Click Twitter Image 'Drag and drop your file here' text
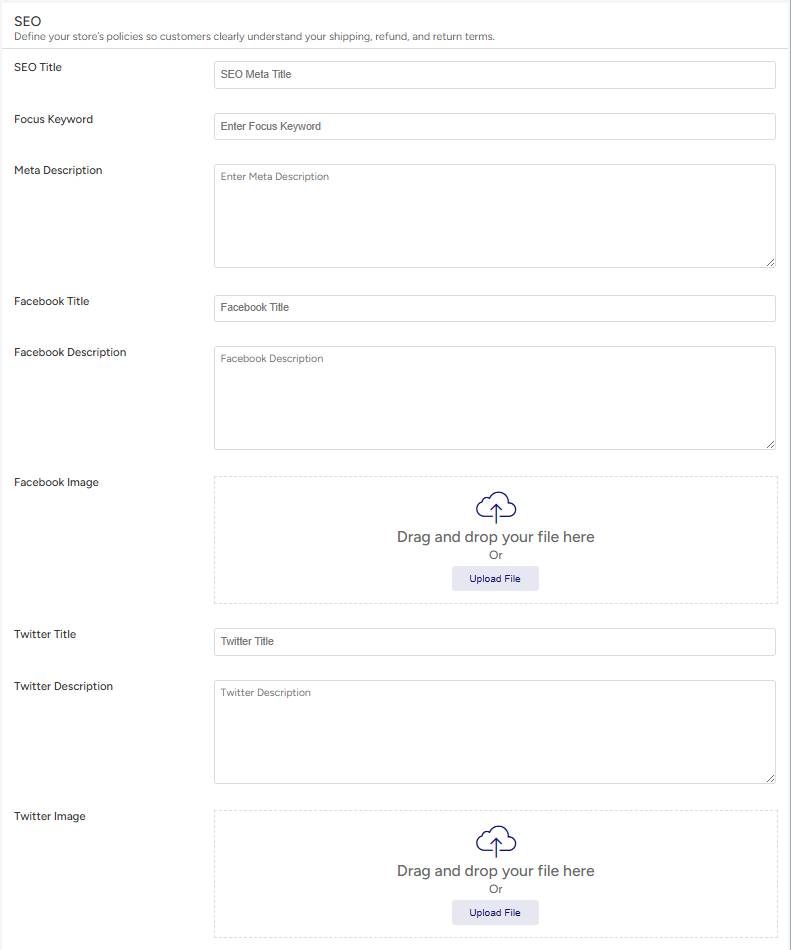This screenshot has width=791, height=950. (x=495, y=871)
